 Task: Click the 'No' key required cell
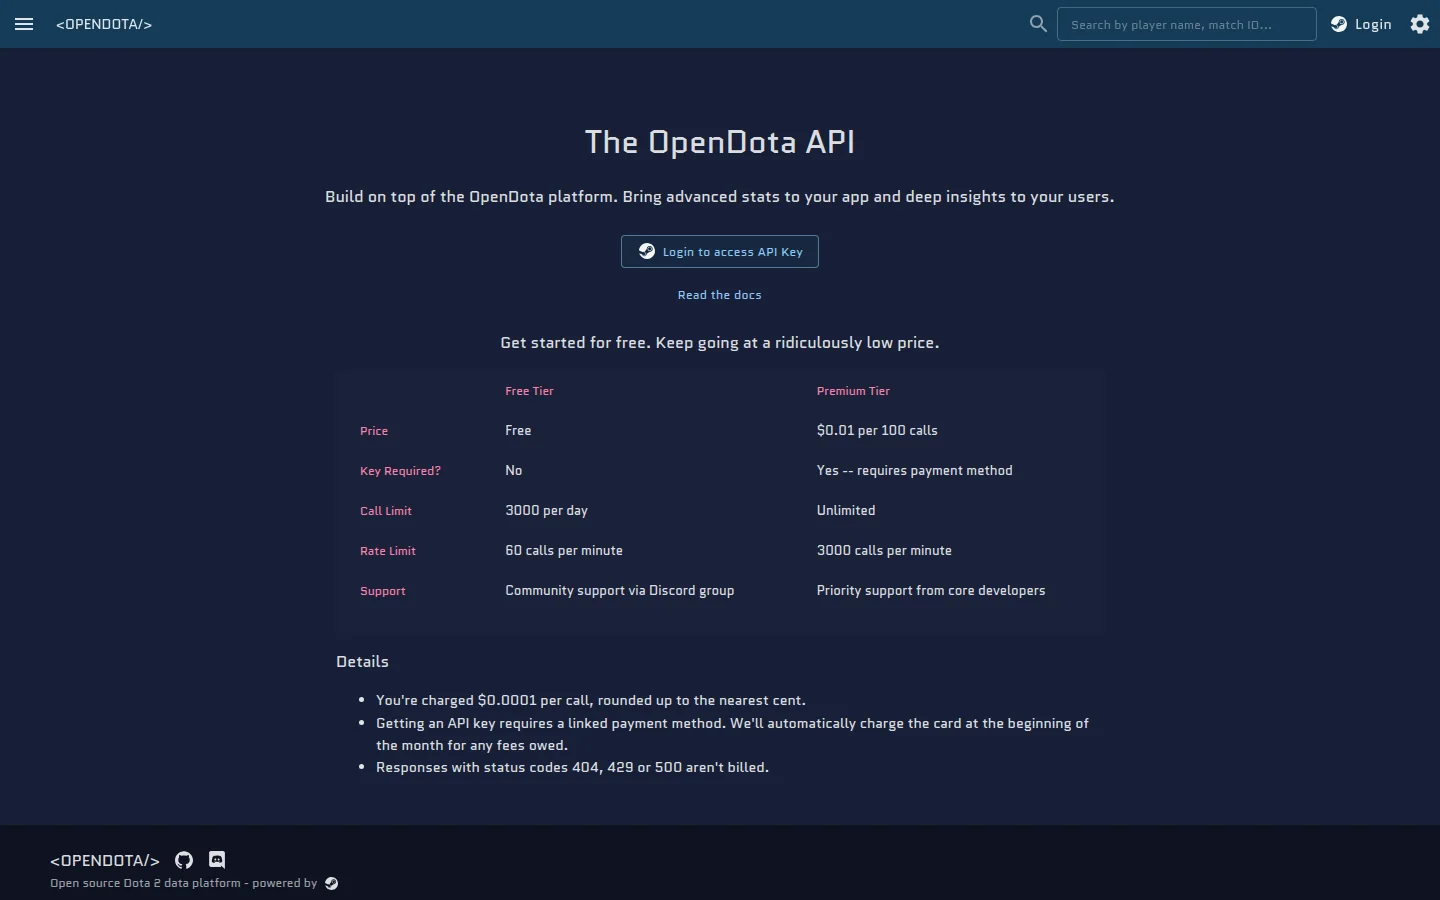tap(514, 470)
